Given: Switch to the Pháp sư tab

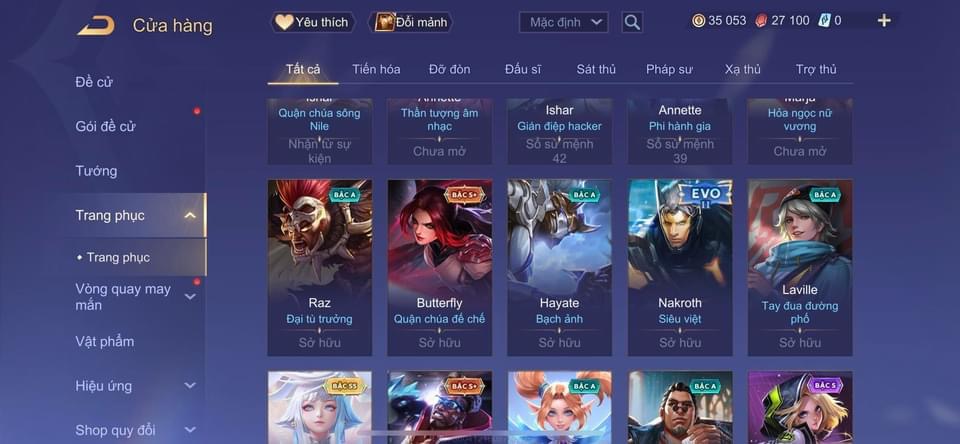Looking at the screenshot, I should point(669,69).
